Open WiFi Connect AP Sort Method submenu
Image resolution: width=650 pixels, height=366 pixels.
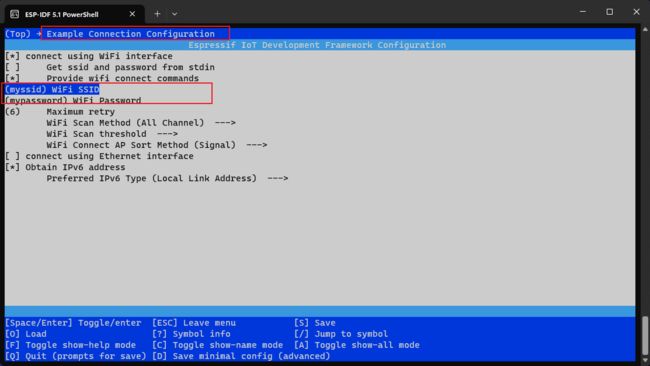(157, 145)
